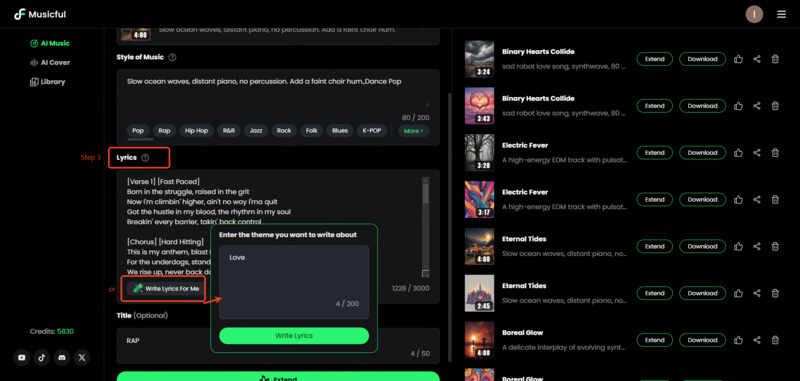
Task: Download the Eternal Tides 4:00 track
Action: [x=703, y=246]
